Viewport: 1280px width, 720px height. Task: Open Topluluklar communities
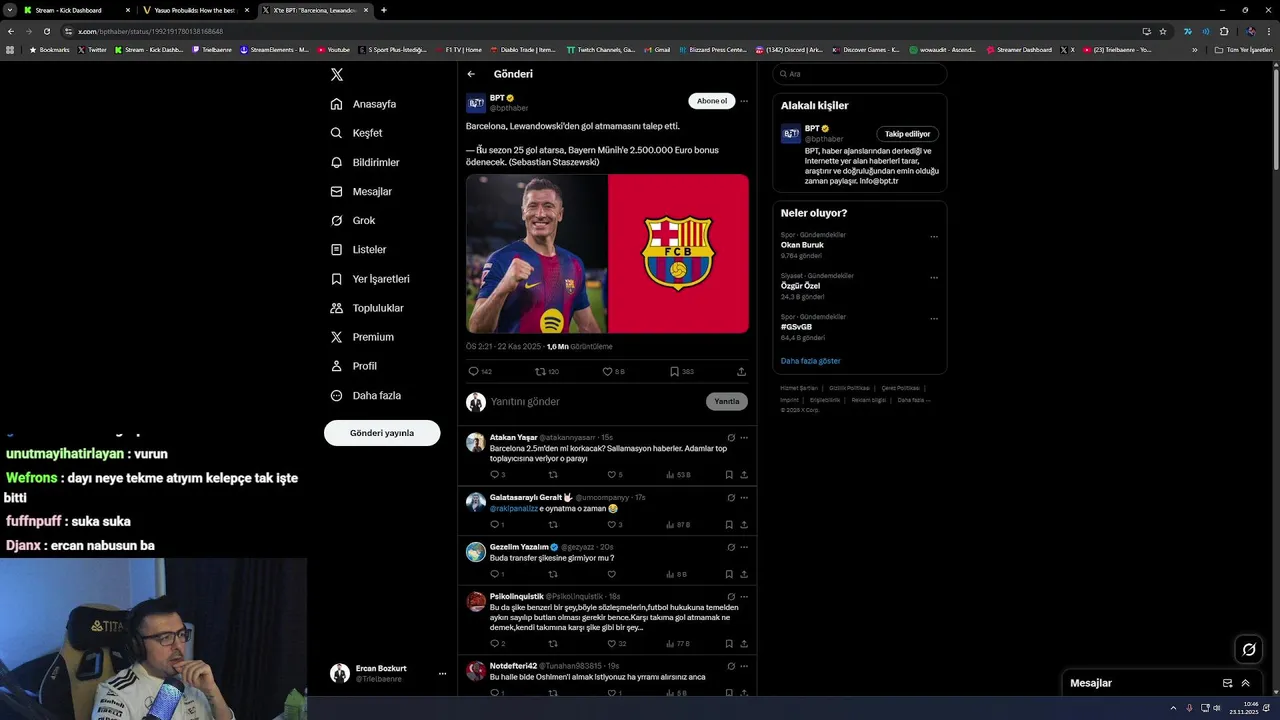click(367, 308)
